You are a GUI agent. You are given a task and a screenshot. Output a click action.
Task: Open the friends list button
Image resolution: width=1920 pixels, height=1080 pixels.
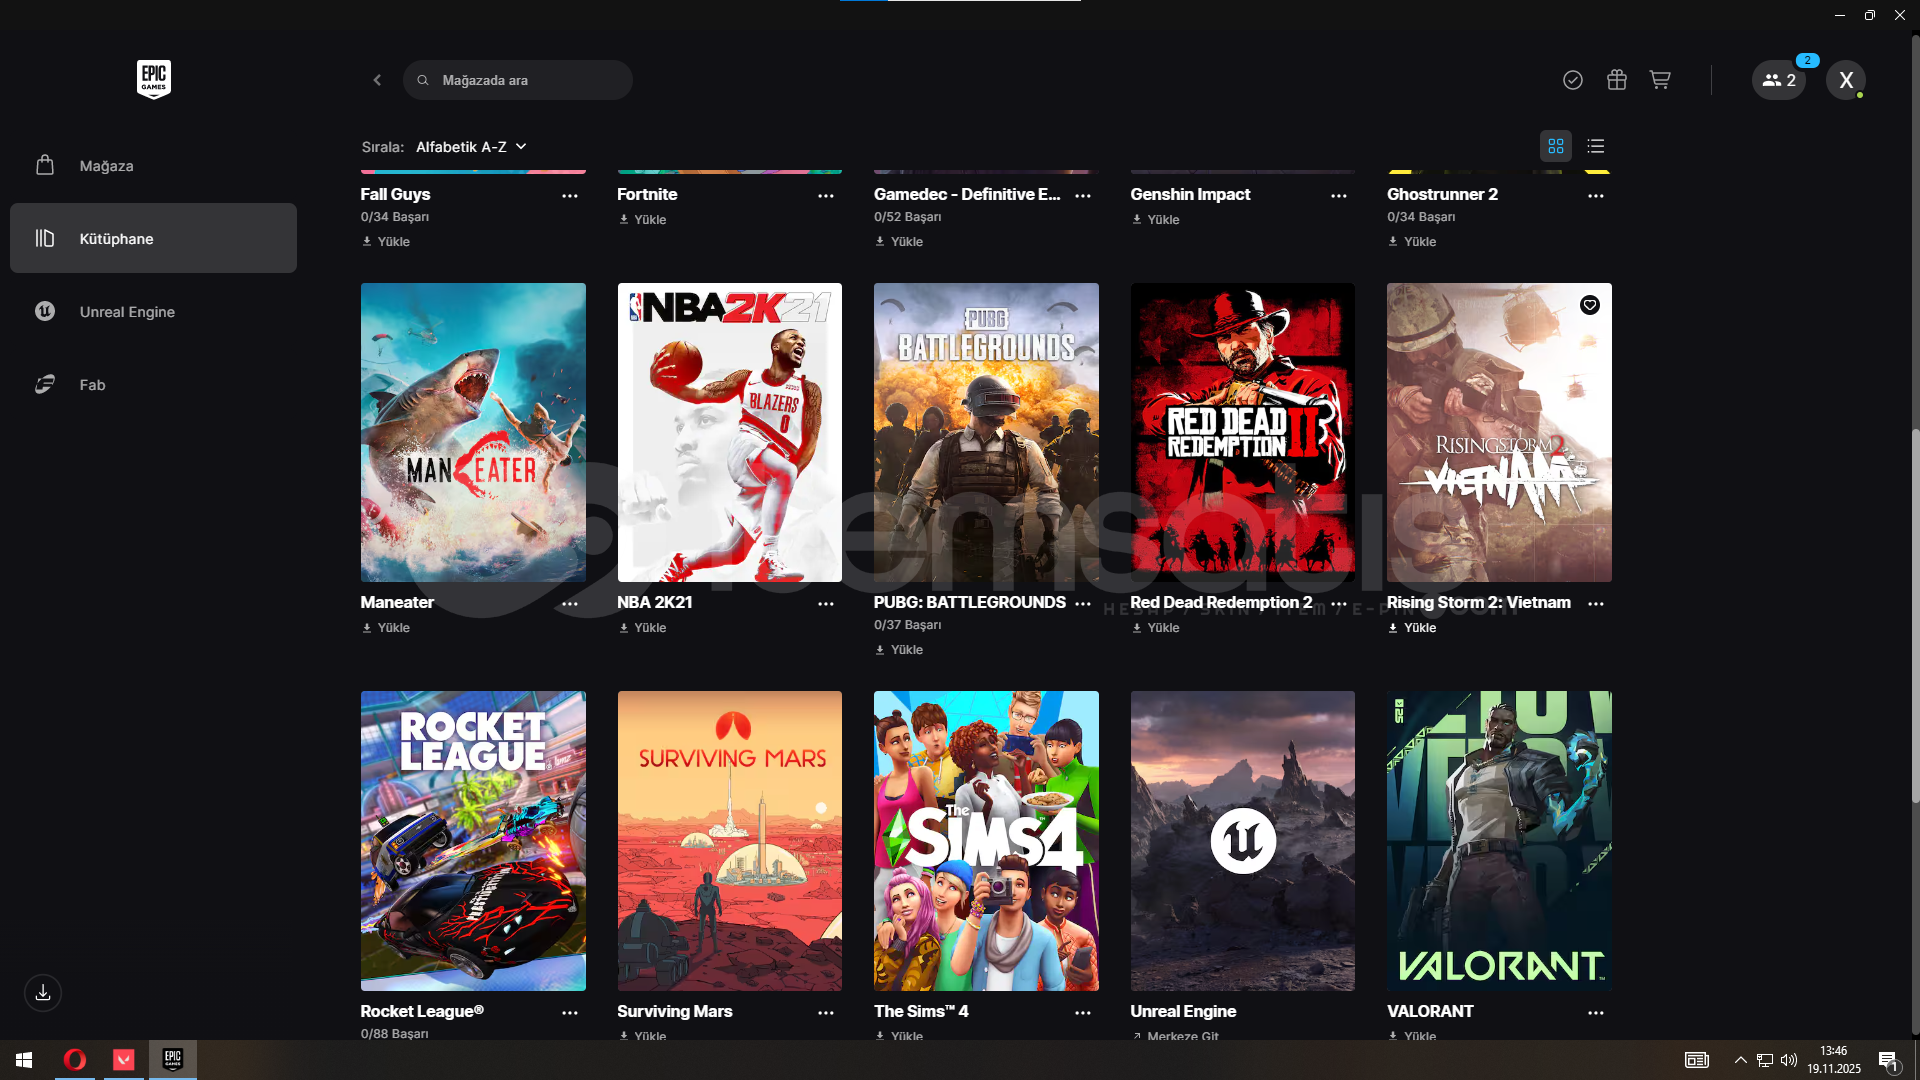tap(1779, 80)
